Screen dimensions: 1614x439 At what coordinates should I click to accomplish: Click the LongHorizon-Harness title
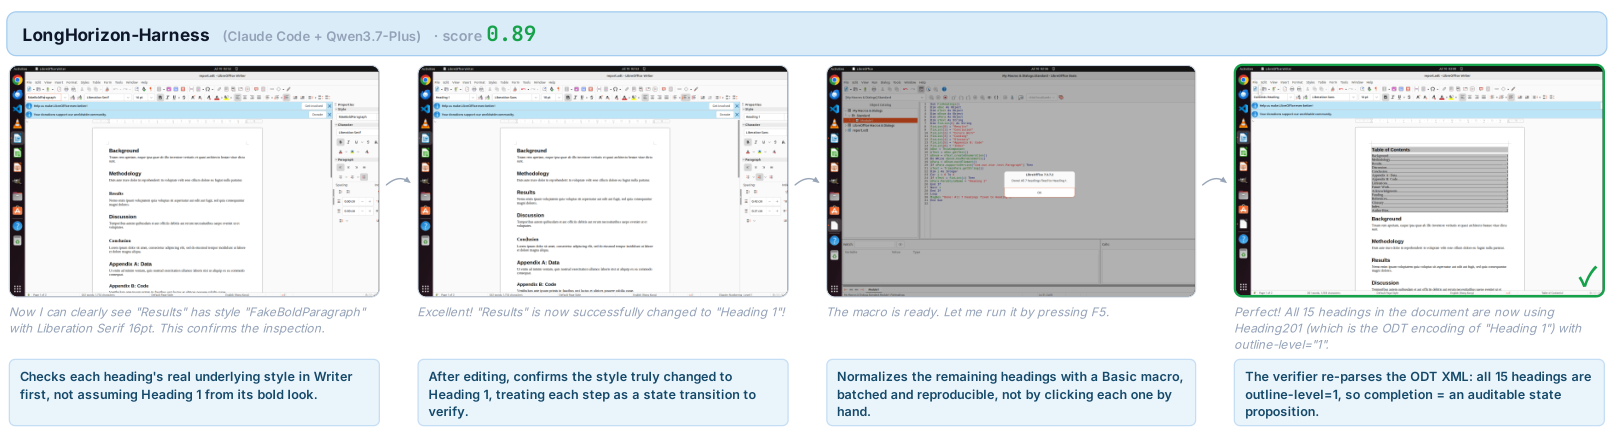pyautogui.click(x=116, y=35)
